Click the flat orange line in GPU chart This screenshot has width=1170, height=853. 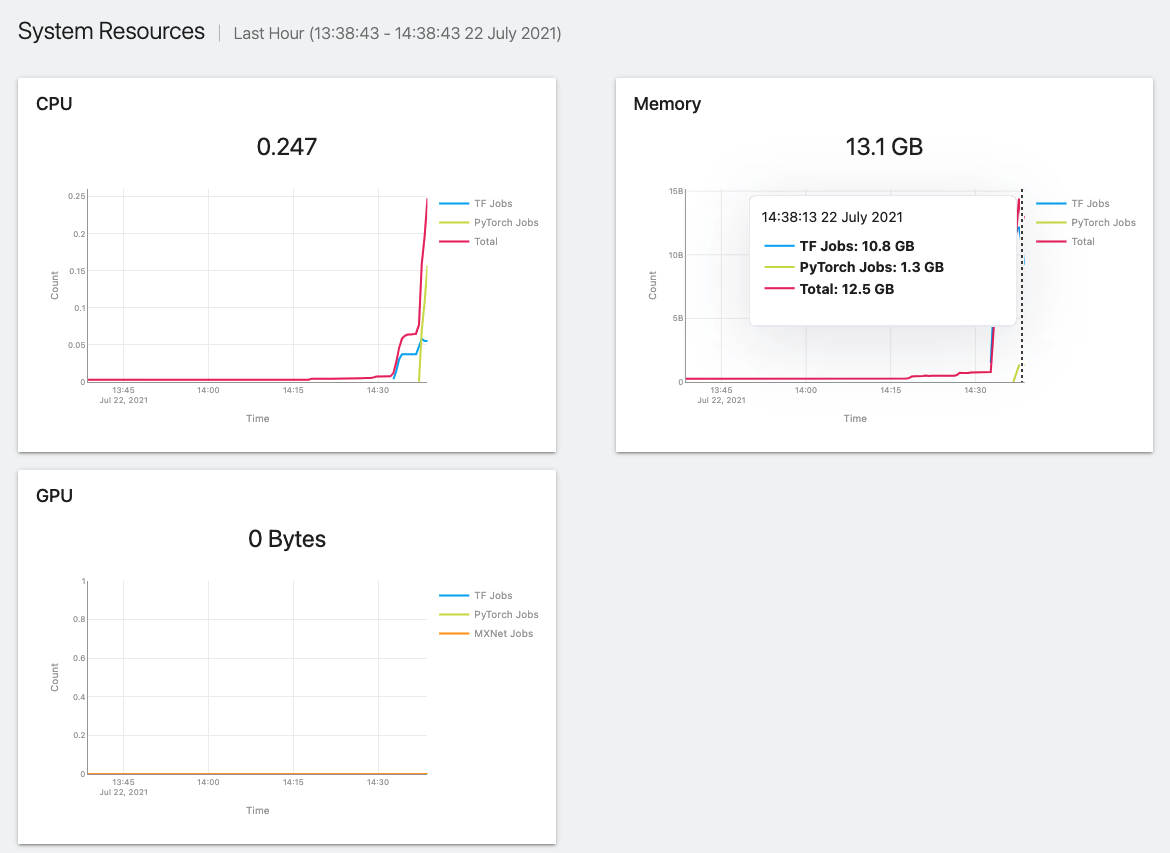click(x=257, y=774)
